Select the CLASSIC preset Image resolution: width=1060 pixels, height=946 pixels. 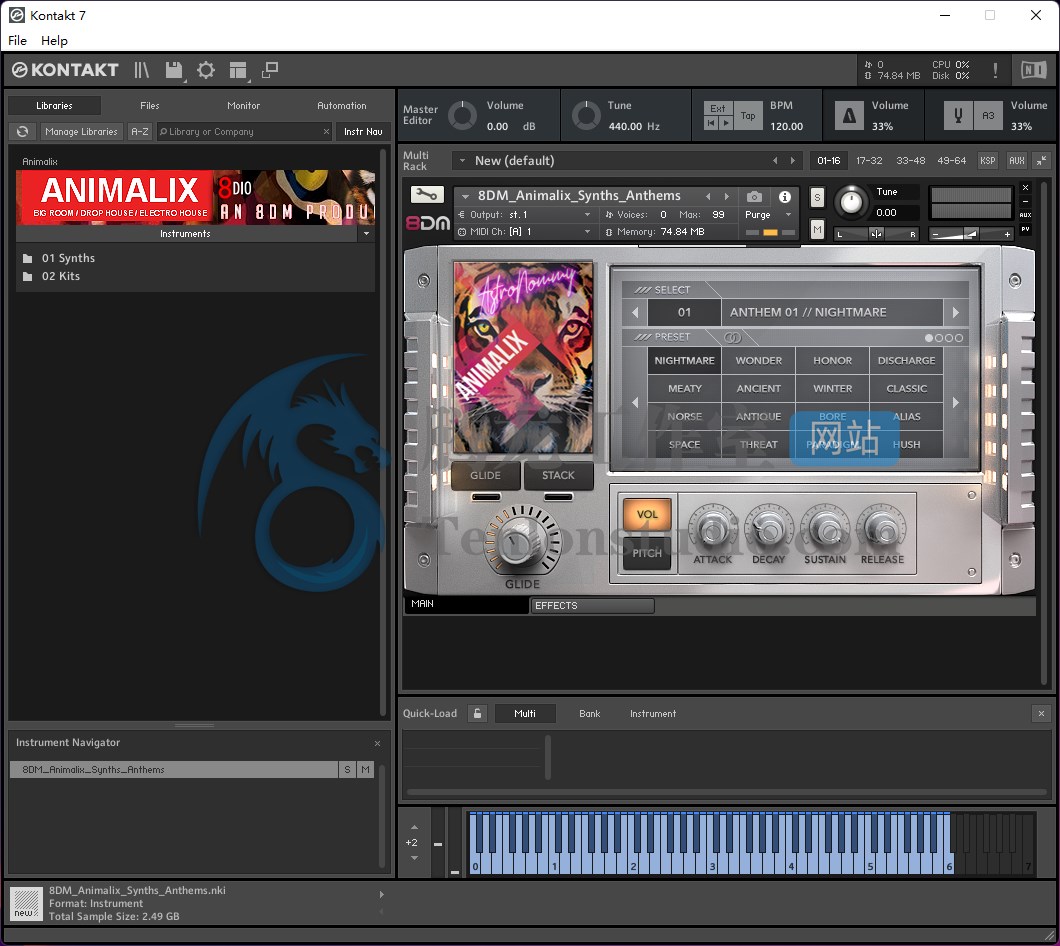907,389
